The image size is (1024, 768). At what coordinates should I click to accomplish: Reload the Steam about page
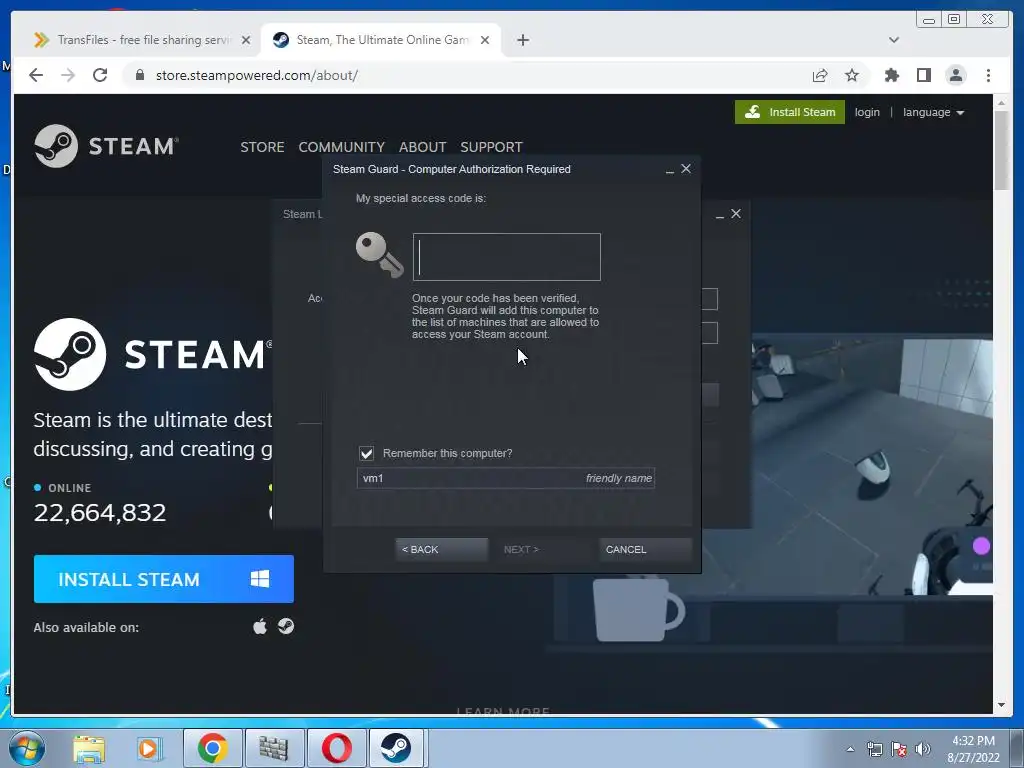[x=100, y=75]
